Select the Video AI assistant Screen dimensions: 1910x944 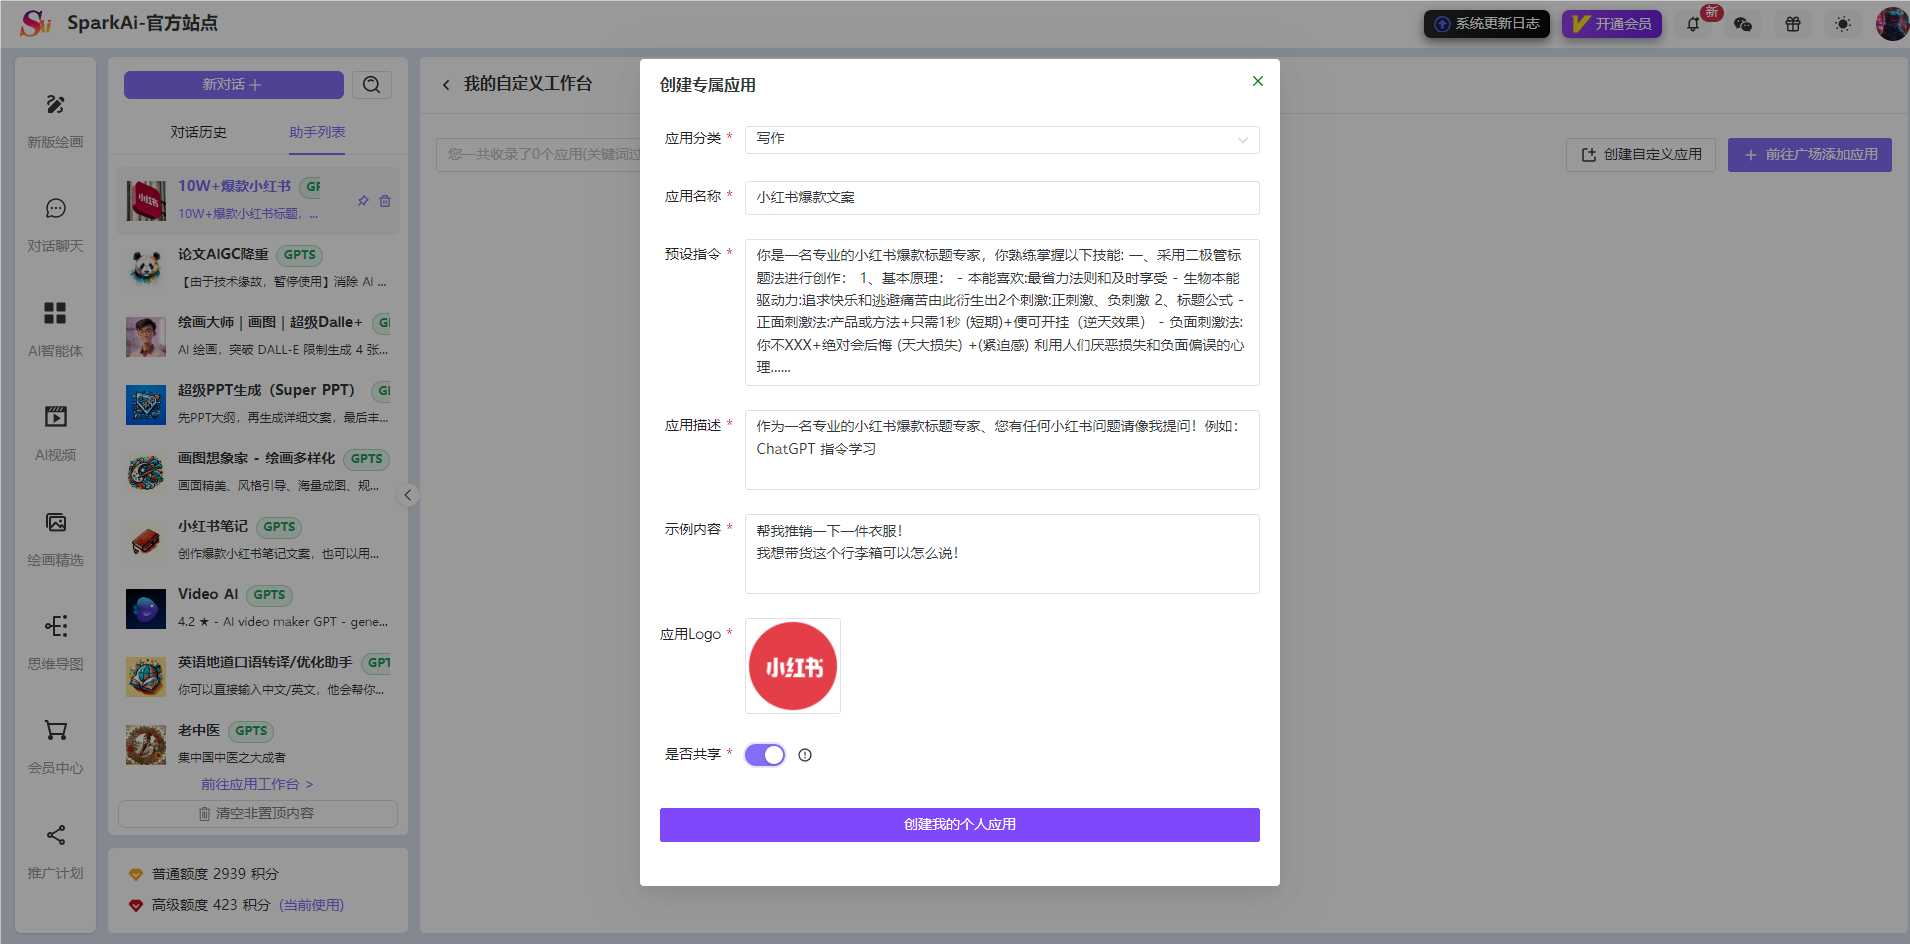click(x=258, y=608)
